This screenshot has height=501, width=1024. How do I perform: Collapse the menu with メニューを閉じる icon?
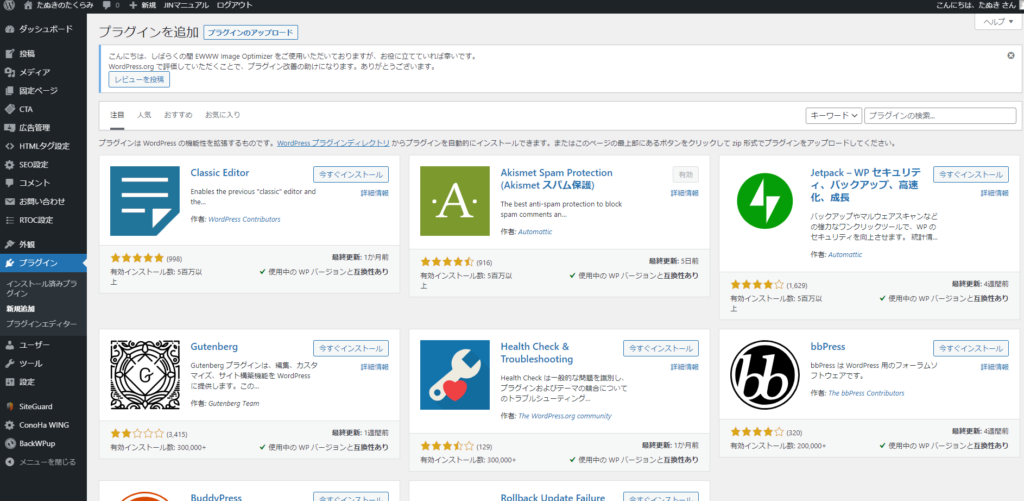pos(9,462)
